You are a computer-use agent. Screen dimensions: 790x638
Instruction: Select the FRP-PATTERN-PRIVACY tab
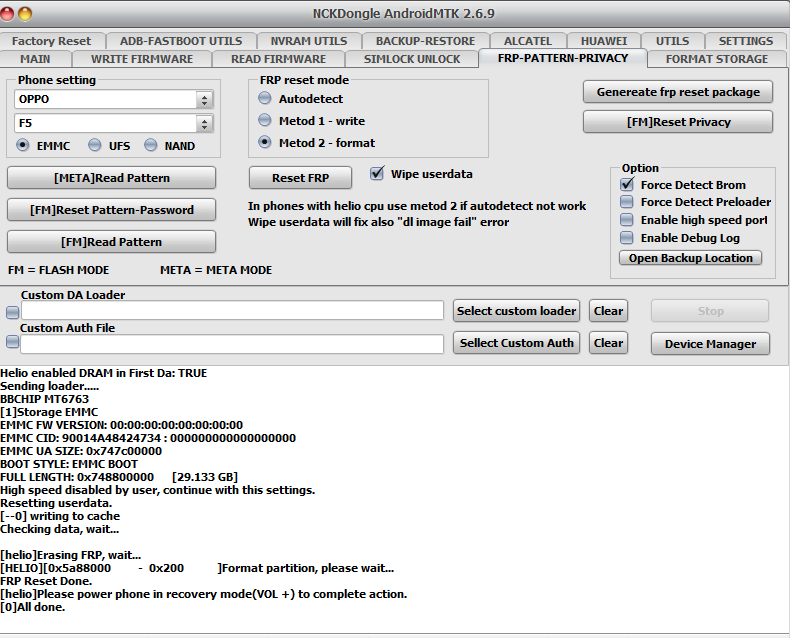[x=563, y=58]
